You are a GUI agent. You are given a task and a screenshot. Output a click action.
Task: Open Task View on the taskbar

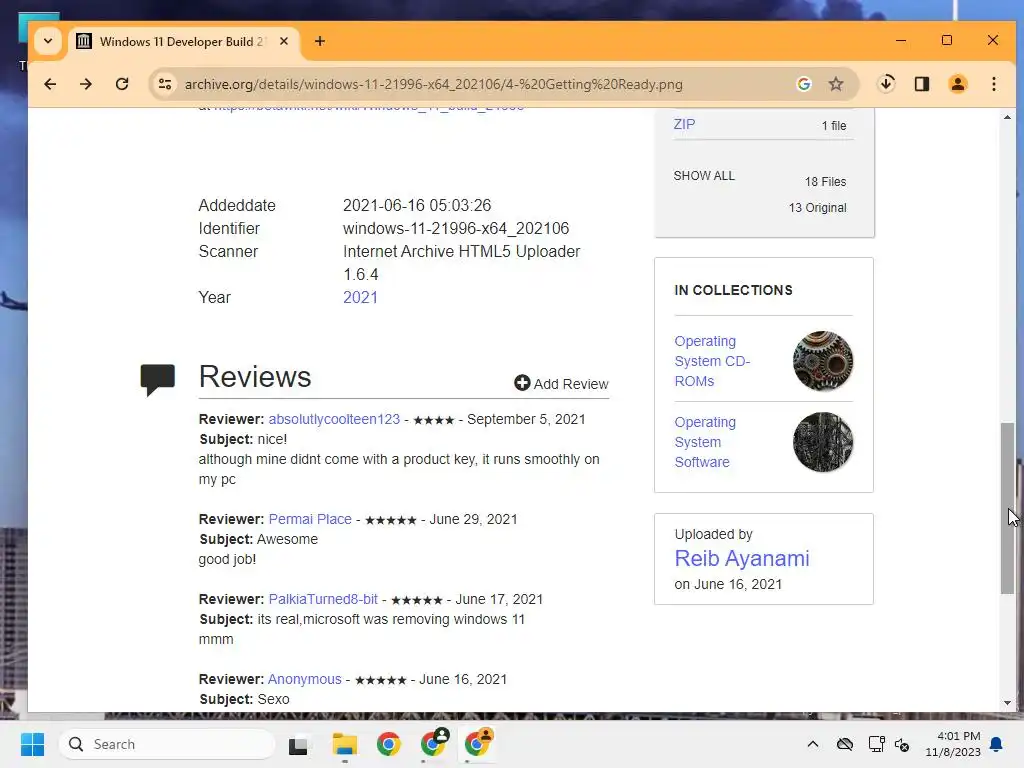click(298, 744)
